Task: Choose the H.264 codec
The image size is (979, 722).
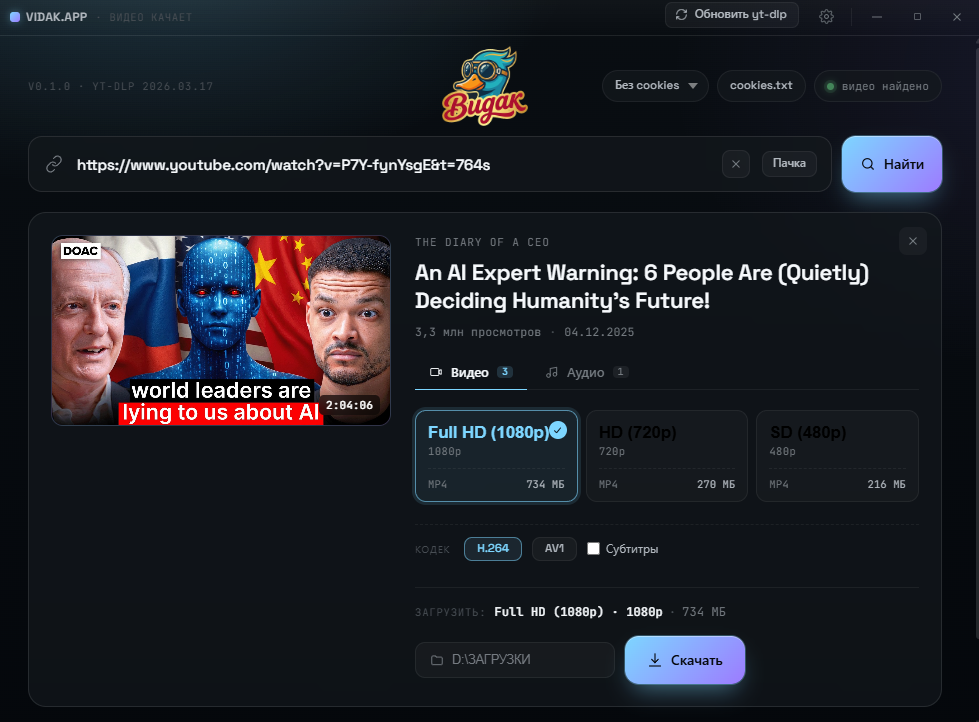Action: pyautogui.click(x=493, y=548)
